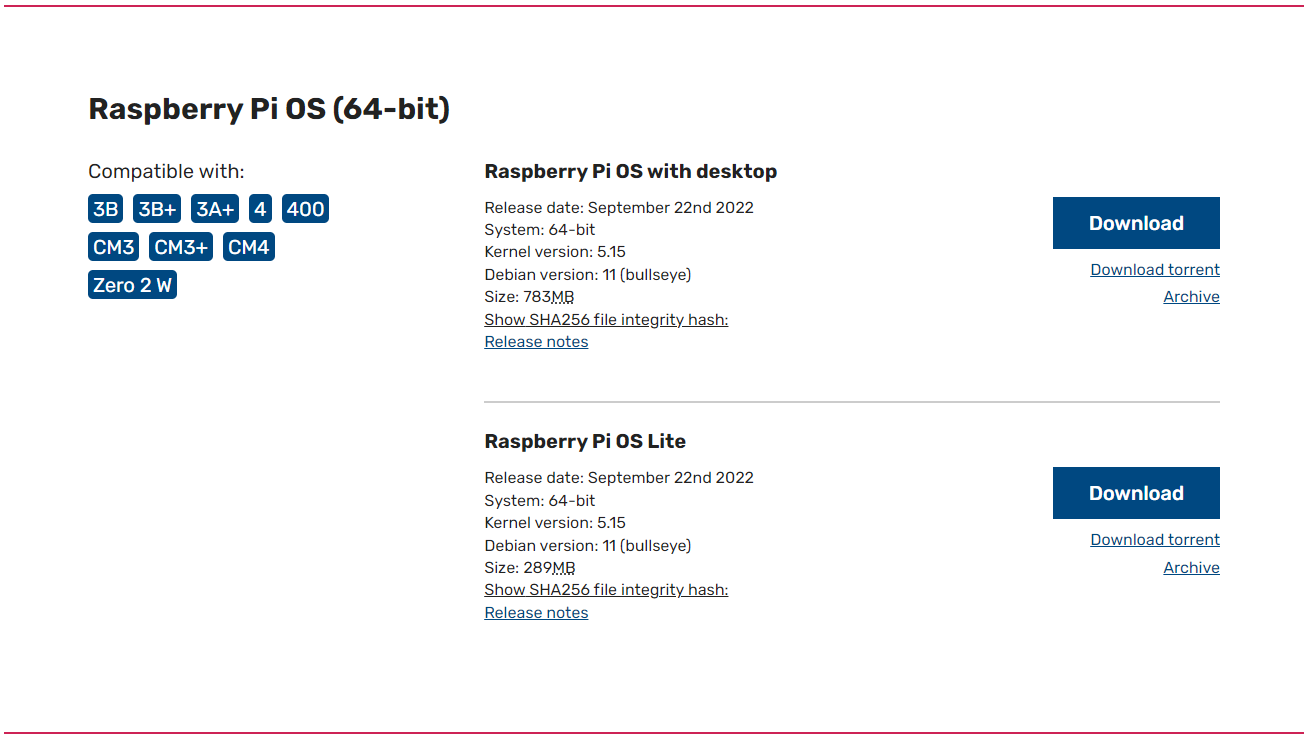
Task: Open Release notes for OS Lite
Action: (536, 613)
